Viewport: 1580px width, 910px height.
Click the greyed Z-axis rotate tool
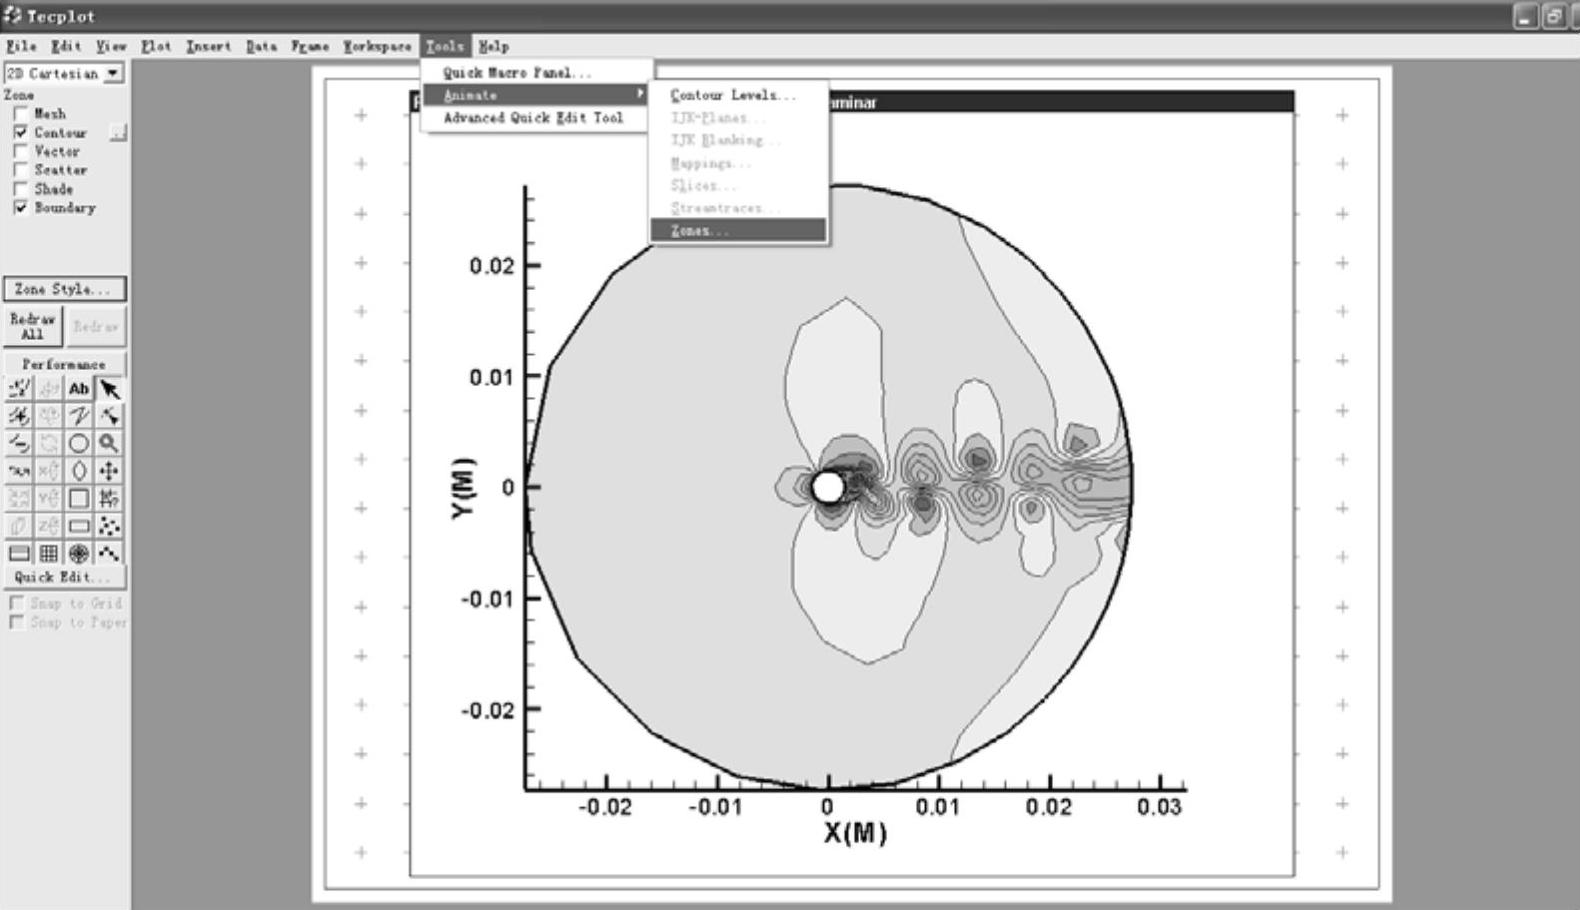pyautogui.click(x=49, y=526)
